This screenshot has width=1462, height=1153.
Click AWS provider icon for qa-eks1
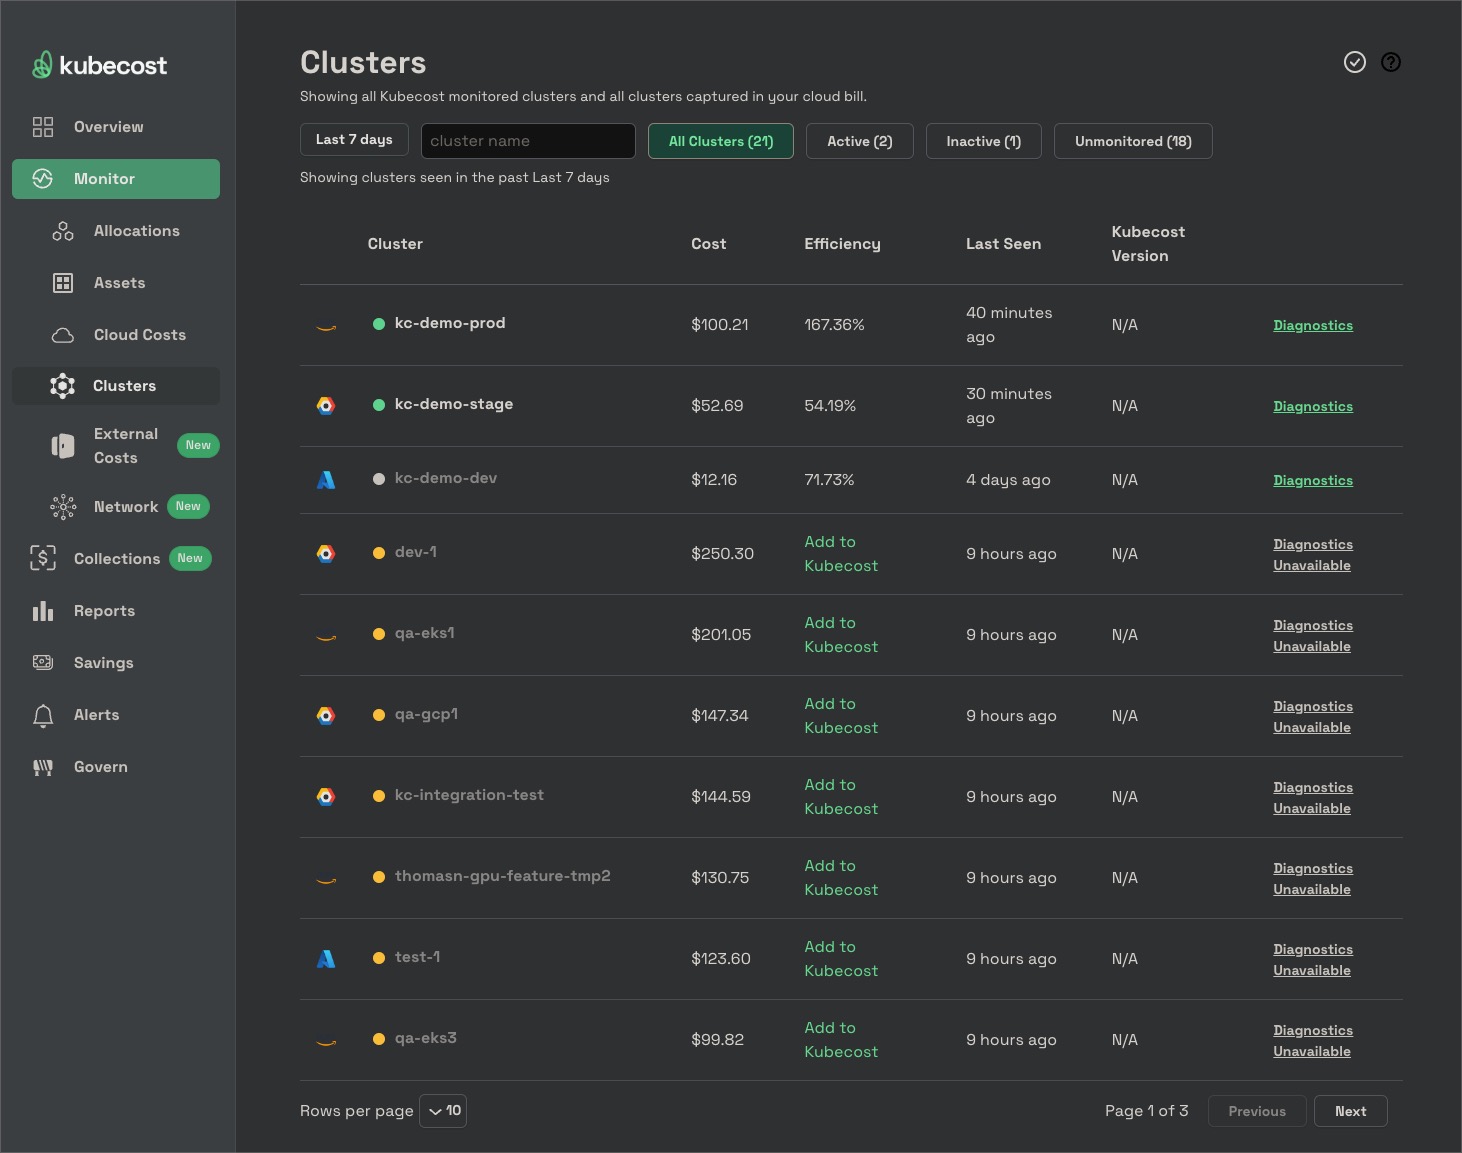[326, 636]
